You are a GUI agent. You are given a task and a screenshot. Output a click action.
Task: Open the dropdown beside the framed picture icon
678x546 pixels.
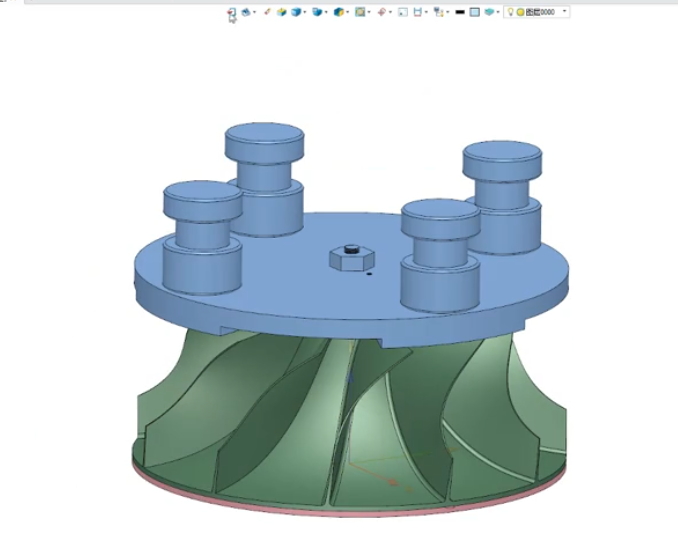[x=369, y=12]
